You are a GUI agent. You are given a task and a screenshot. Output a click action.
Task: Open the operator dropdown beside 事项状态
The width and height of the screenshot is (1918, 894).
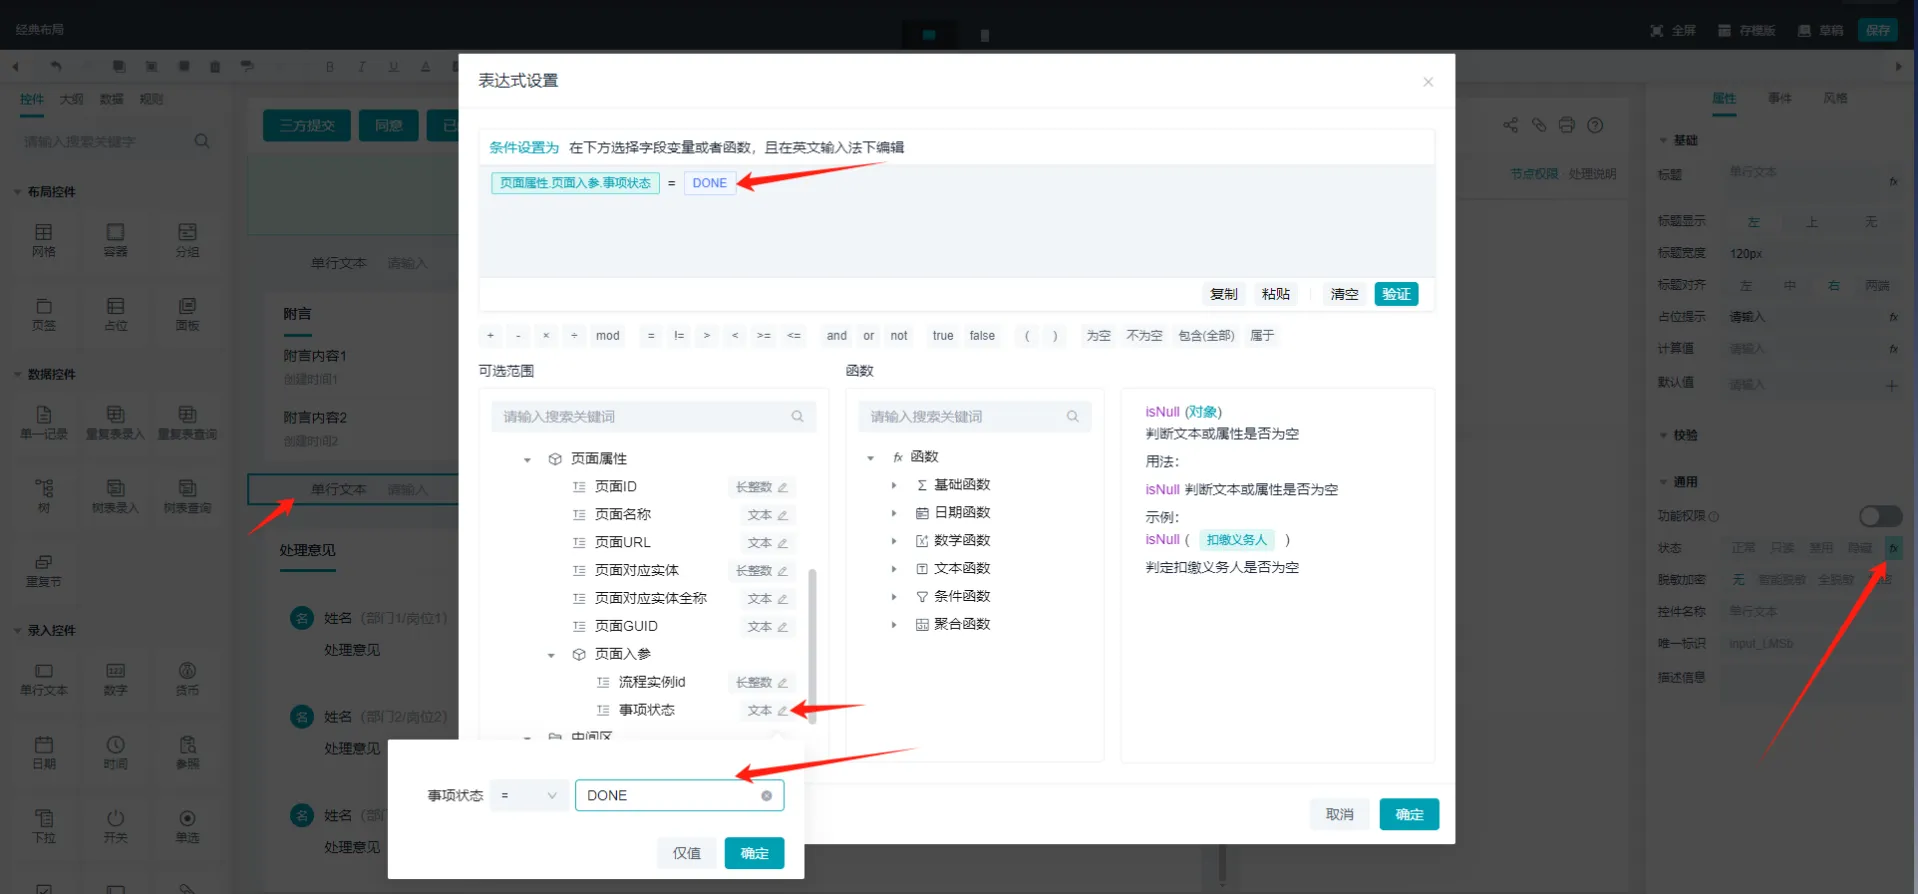[x=529, y=796]
